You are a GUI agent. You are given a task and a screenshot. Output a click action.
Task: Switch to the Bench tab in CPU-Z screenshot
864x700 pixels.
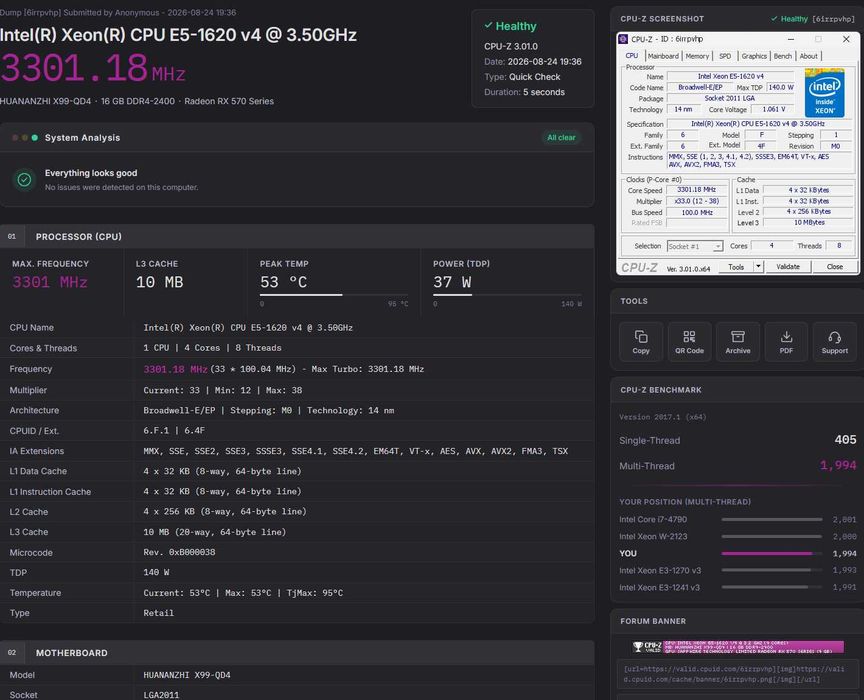[782, 56]
